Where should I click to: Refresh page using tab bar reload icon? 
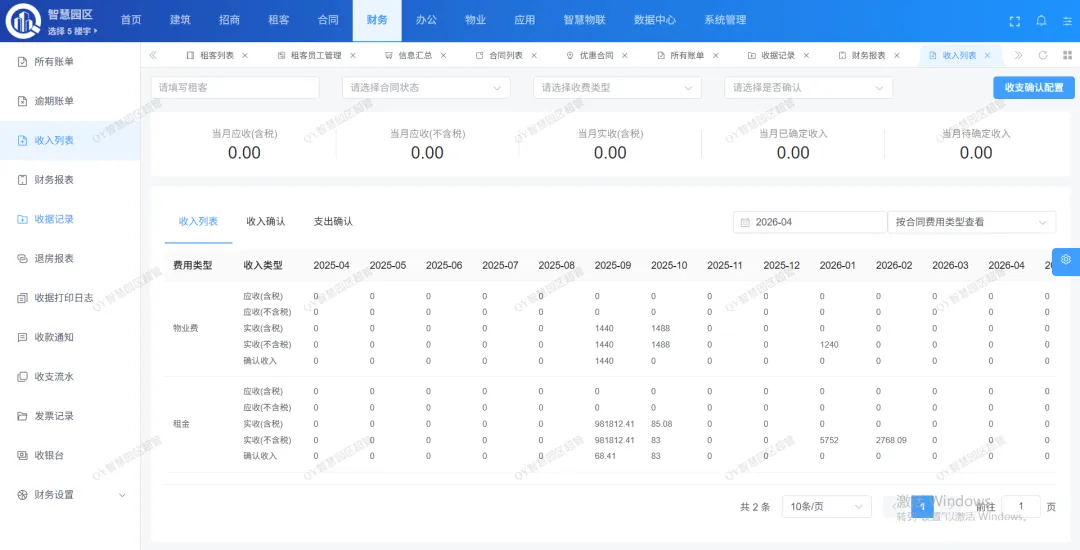(x=1043, y=55)
